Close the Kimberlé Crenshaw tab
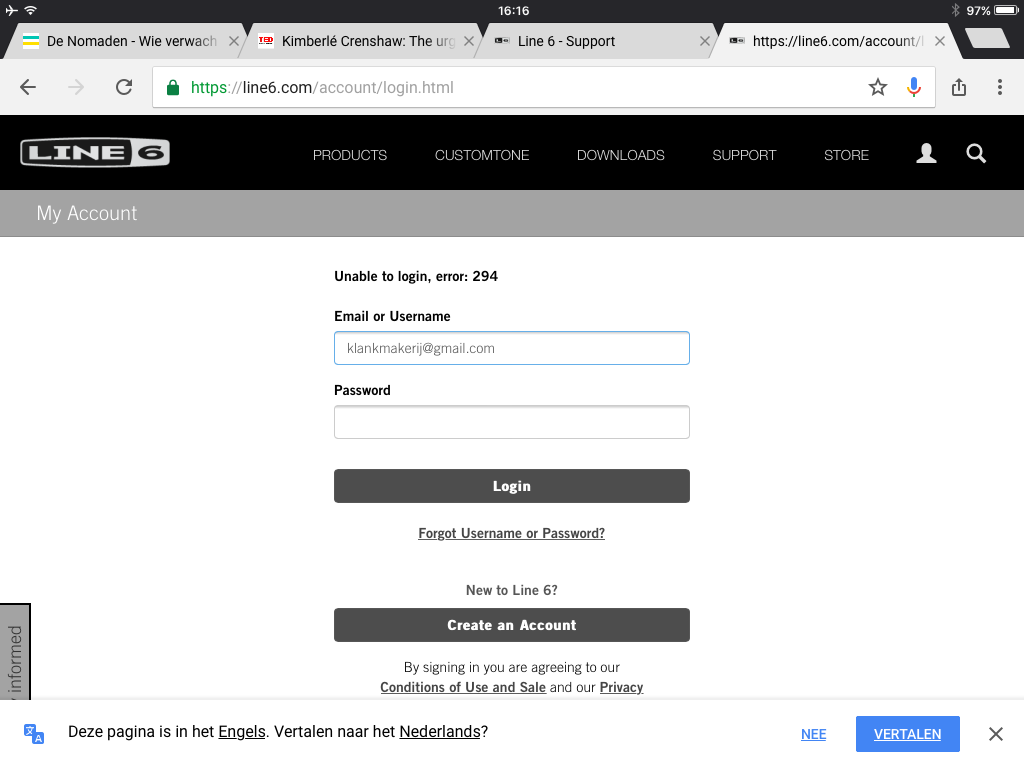Image resolution: width=1024 pixels, height=768 pixels. click(470, 41)
